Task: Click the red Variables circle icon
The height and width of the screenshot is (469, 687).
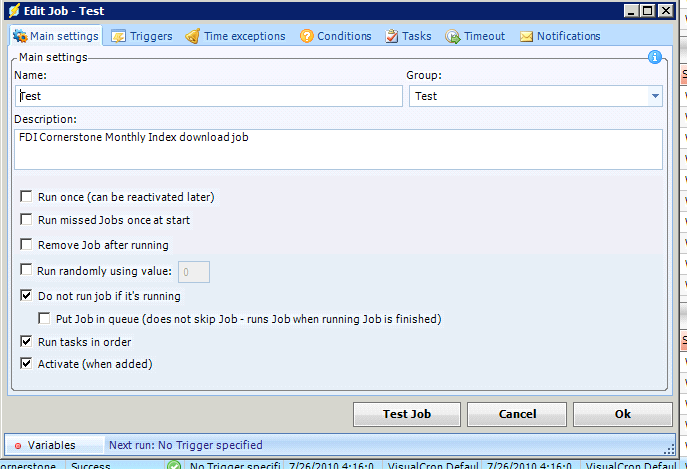Action: click(18, 446)
